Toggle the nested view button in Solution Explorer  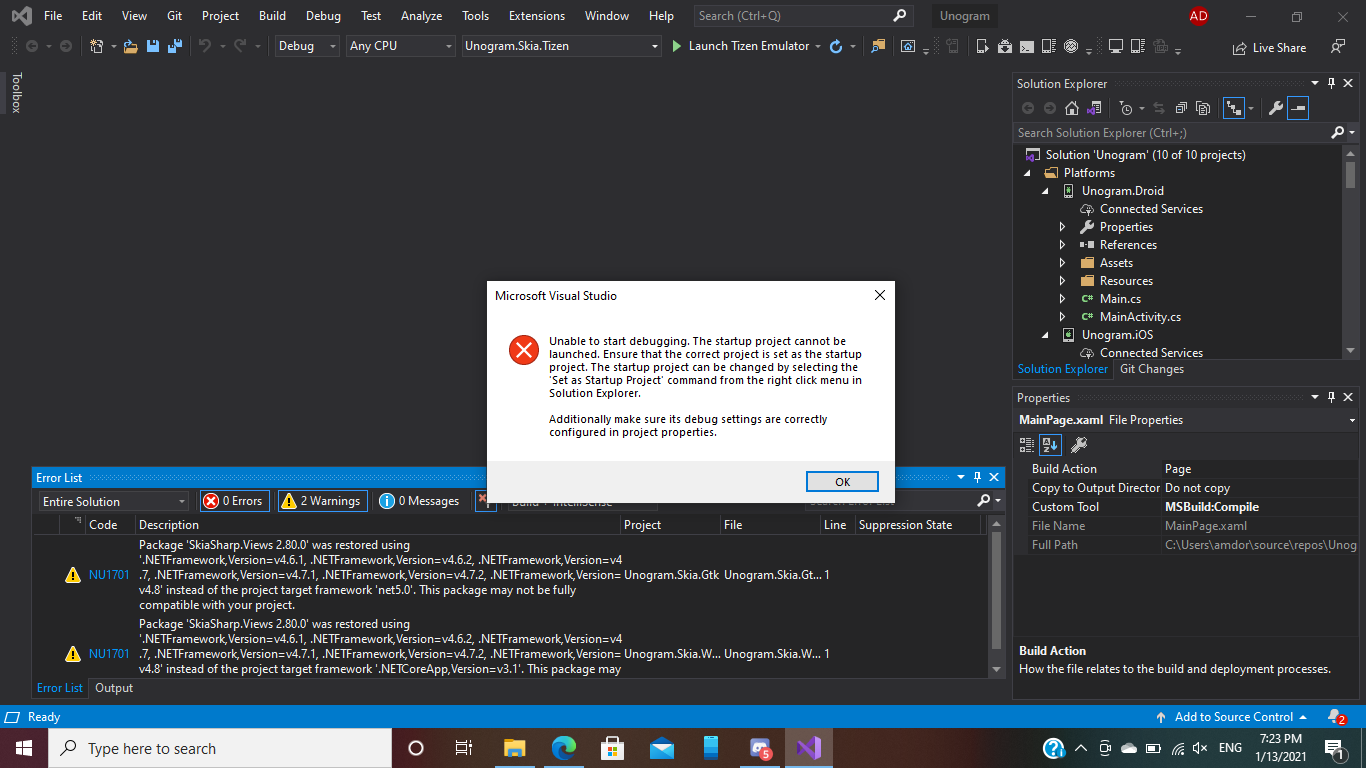(x=1233, y=108)
